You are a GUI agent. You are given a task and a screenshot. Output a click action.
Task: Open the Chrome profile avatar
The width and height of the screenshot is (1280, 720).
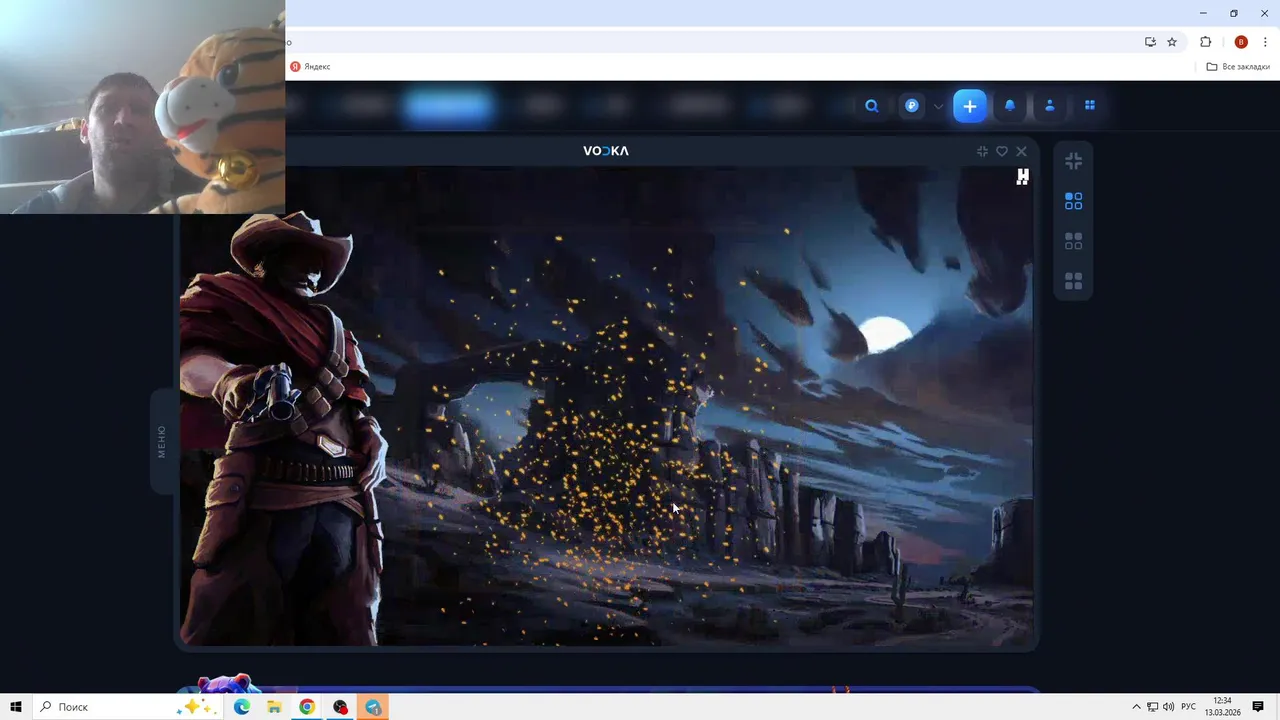(1241, 42)
